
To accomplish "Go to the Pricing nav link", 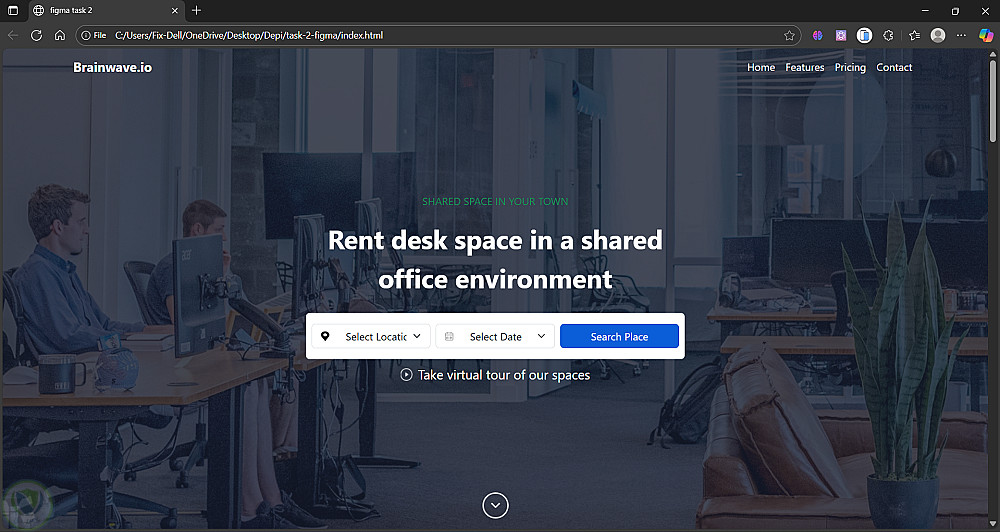I will [x=850, y=68].
